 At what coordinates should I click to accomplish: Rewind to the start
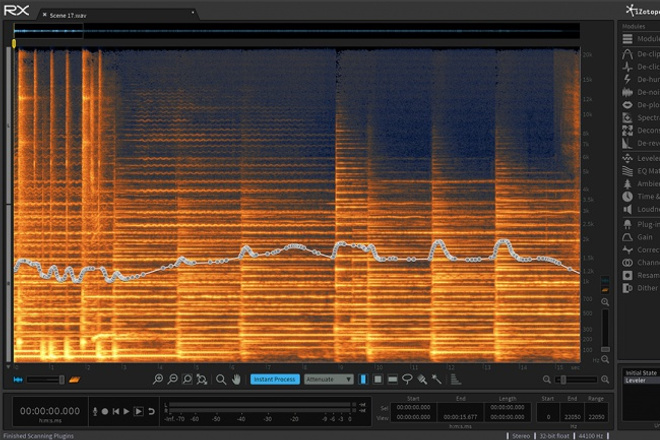pos(116,411)
